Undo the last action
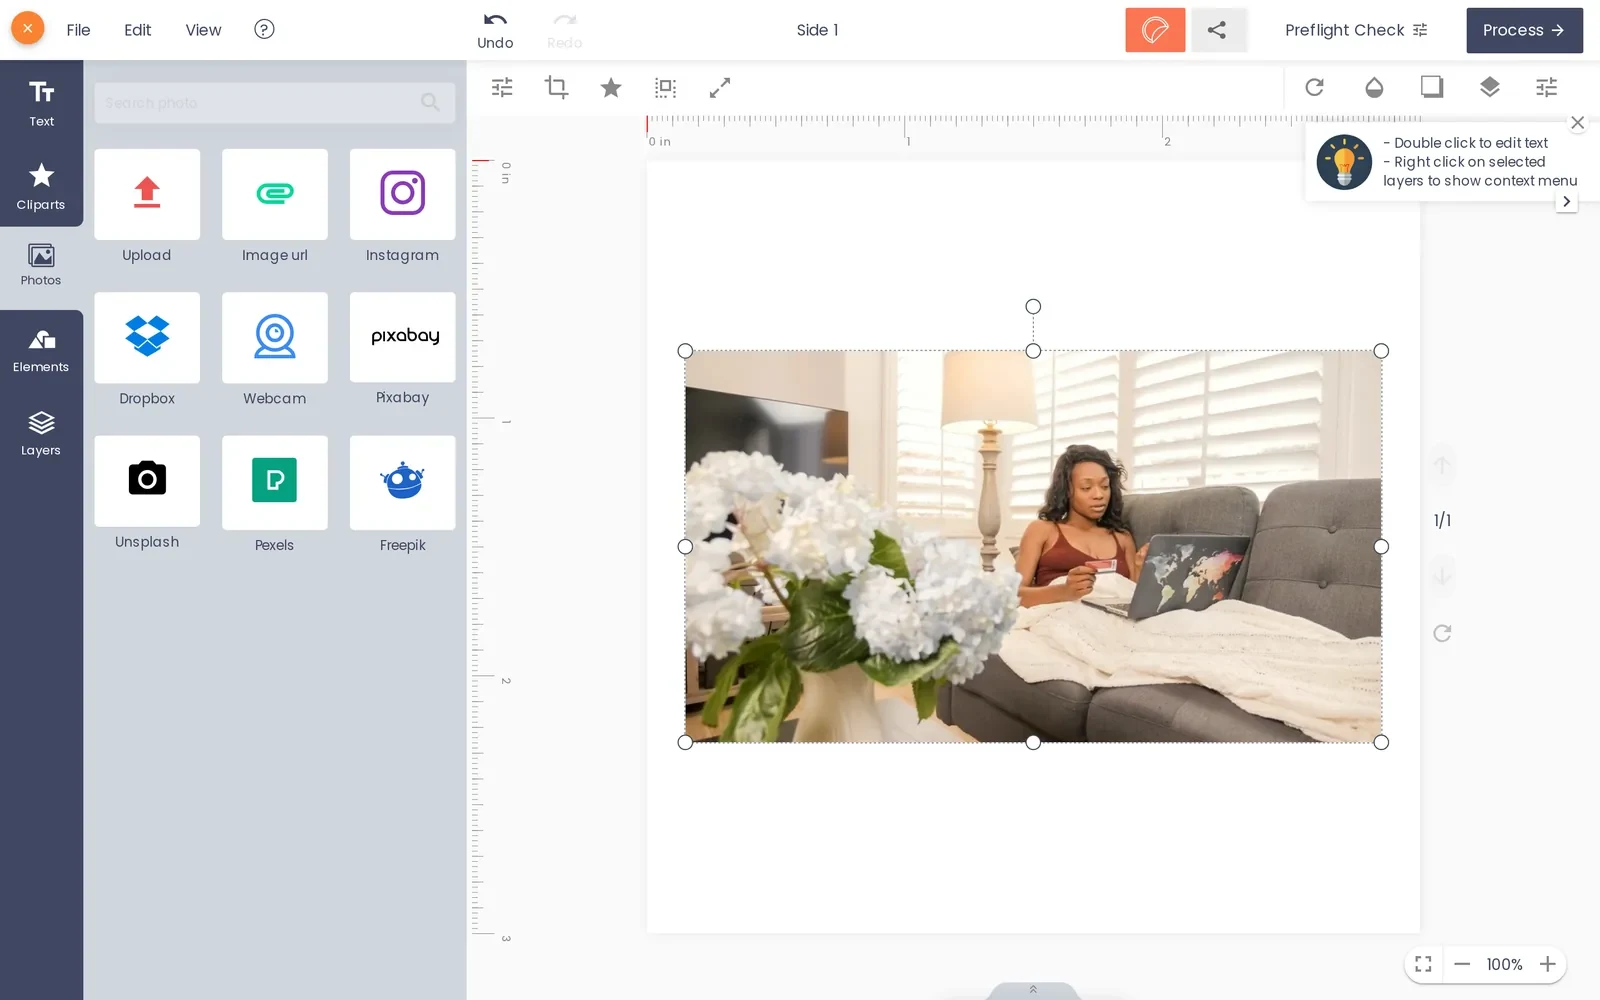The image size is (1600, 1000). pos(495,30)
